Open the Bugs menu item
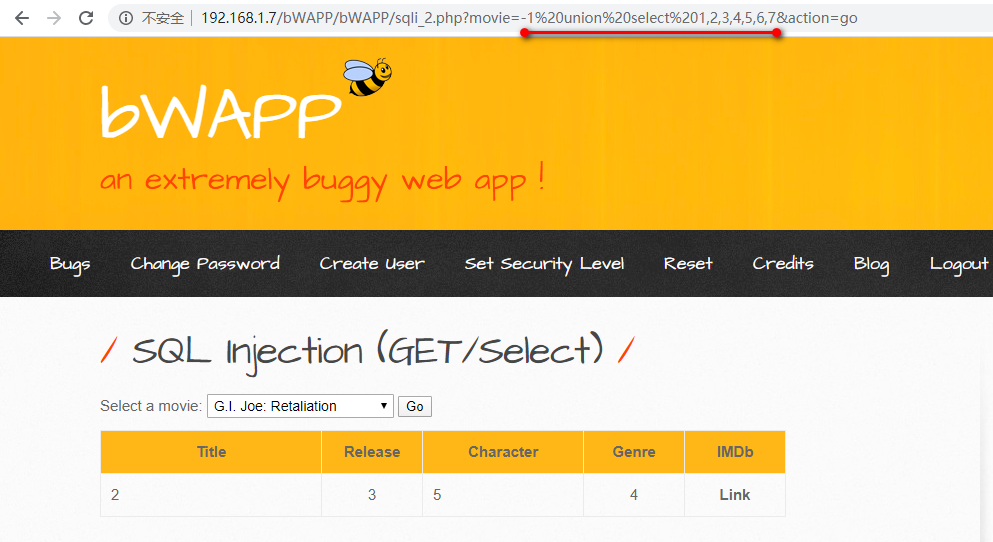This screenshot has height=542, width=993. [70, 264]
